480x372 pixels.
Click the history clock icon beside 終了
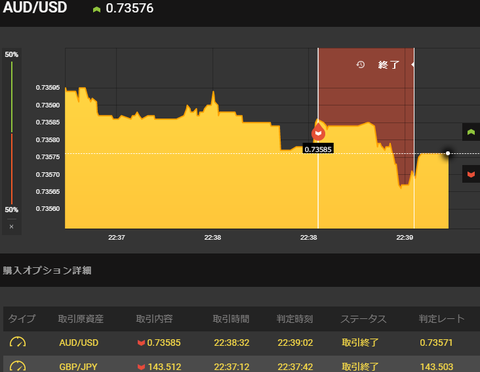click(x=360, y=64)
